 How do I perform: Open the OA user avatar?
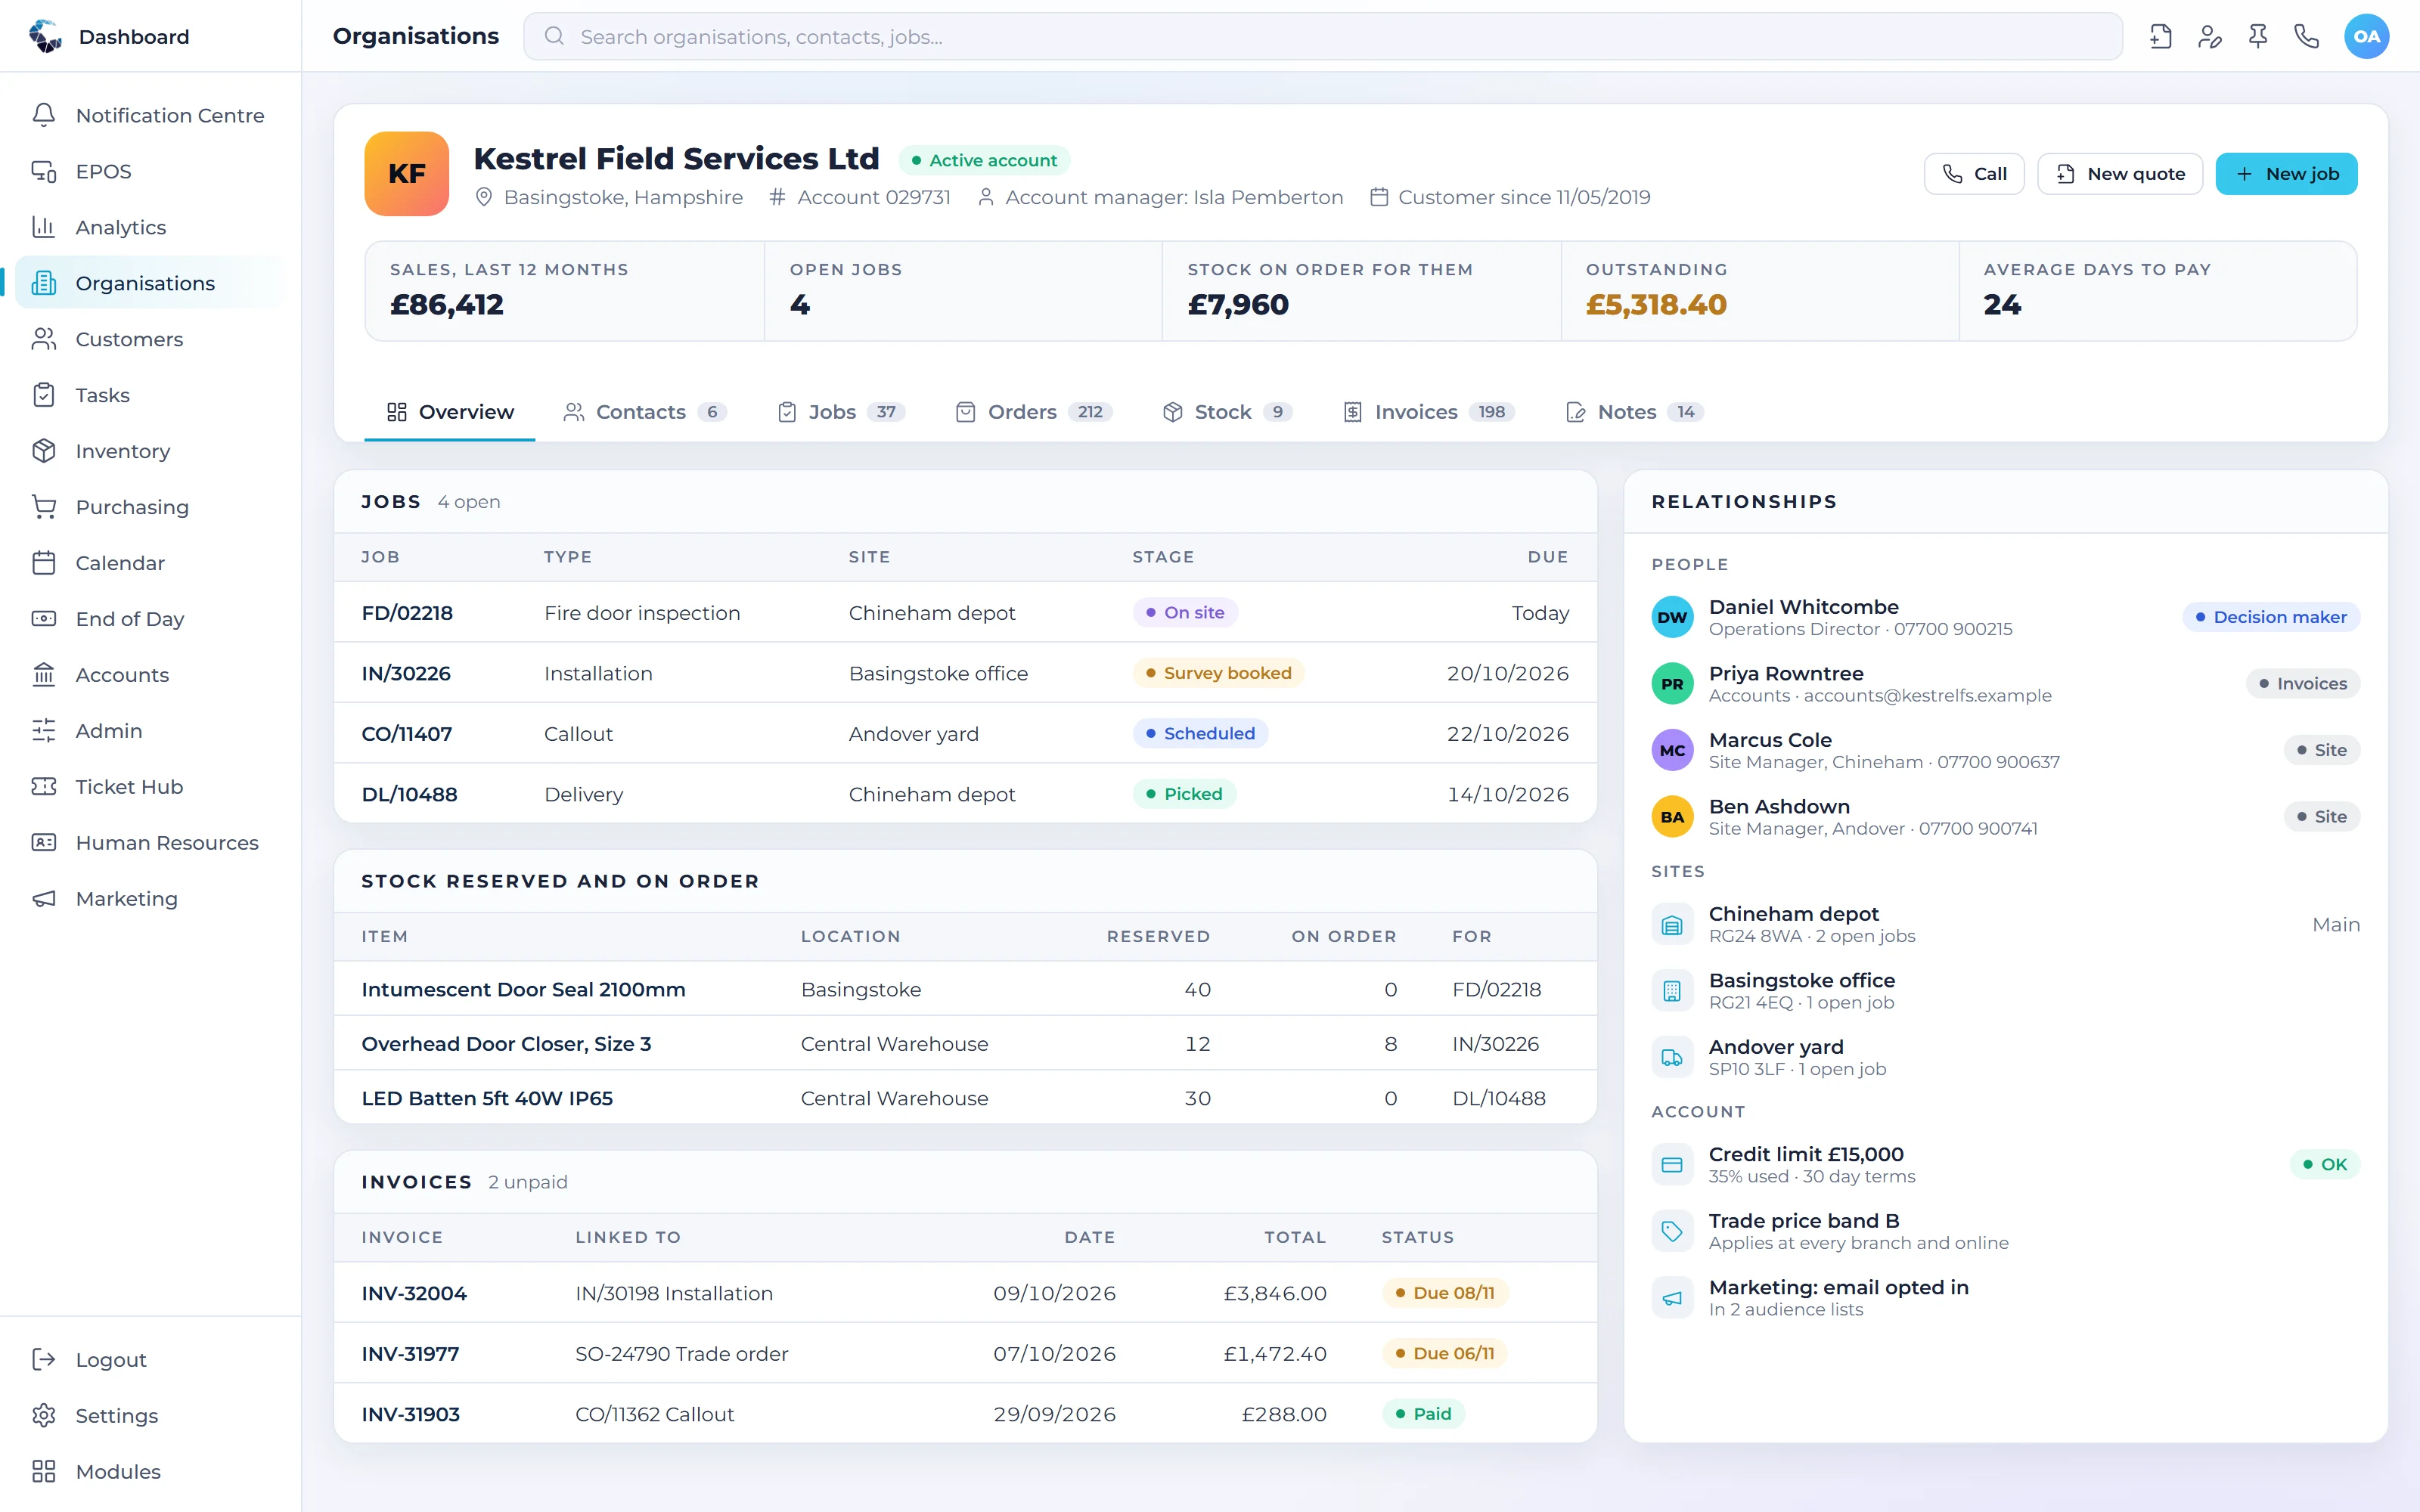point(2366,37)
